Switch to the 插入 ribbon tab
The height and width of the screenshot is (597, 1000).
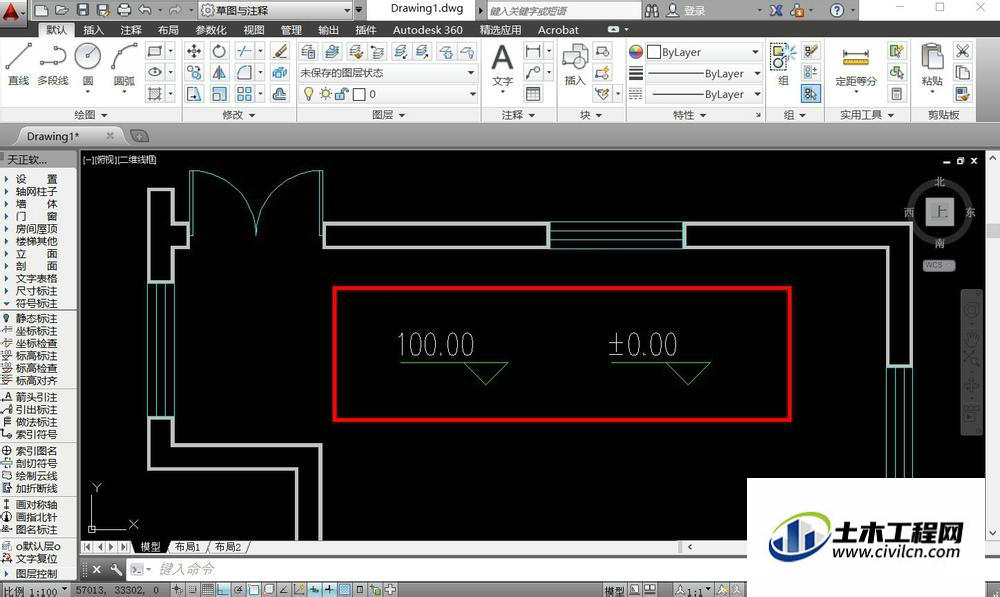93,30
